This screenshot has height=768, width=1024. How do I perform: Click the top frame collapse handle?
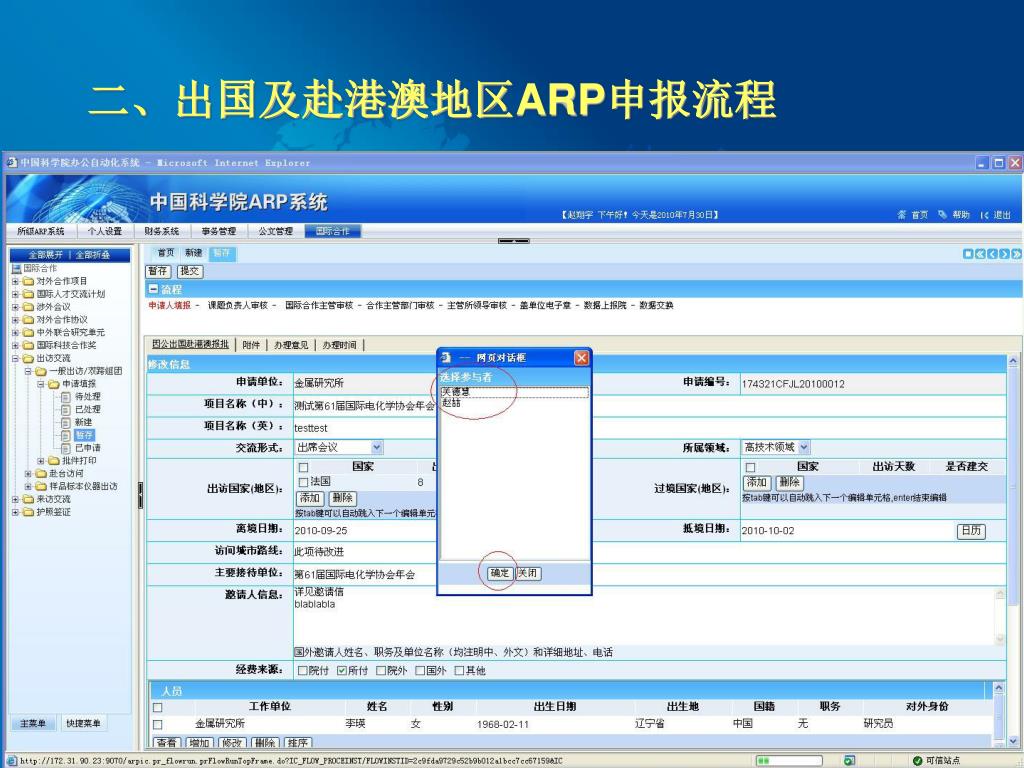click(514, 241)
